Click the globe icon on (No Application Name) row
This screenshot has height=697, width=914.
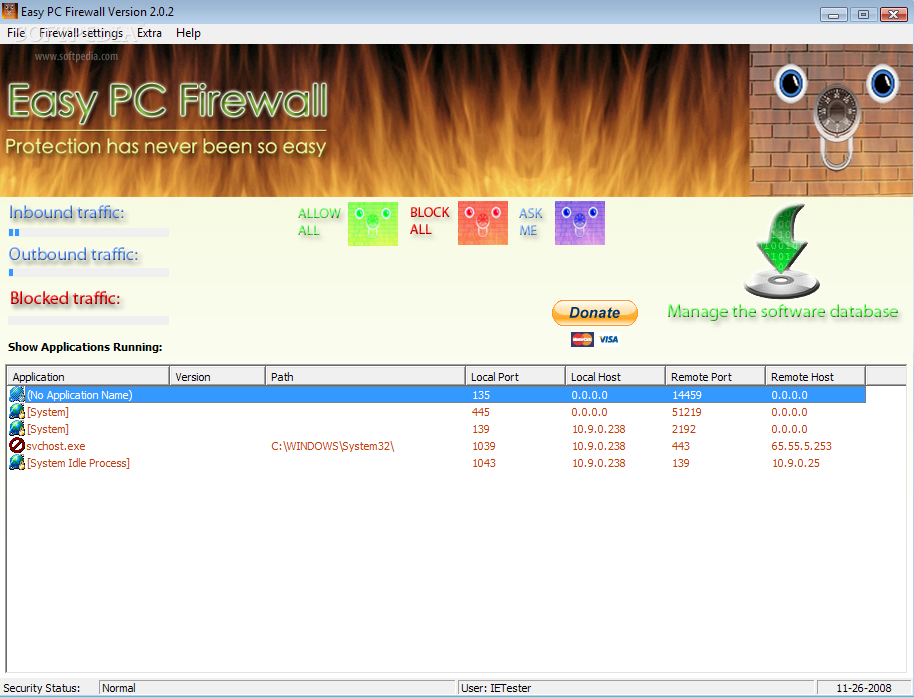pyautogui.click(x=17, y=395)
